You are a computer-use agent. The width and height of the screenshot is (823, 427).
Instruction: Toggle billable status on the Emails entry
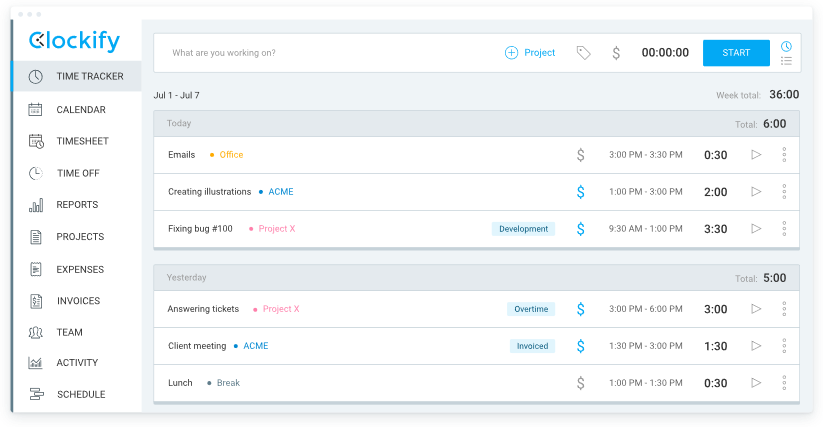pyautogui.click(x=580, y=155)
